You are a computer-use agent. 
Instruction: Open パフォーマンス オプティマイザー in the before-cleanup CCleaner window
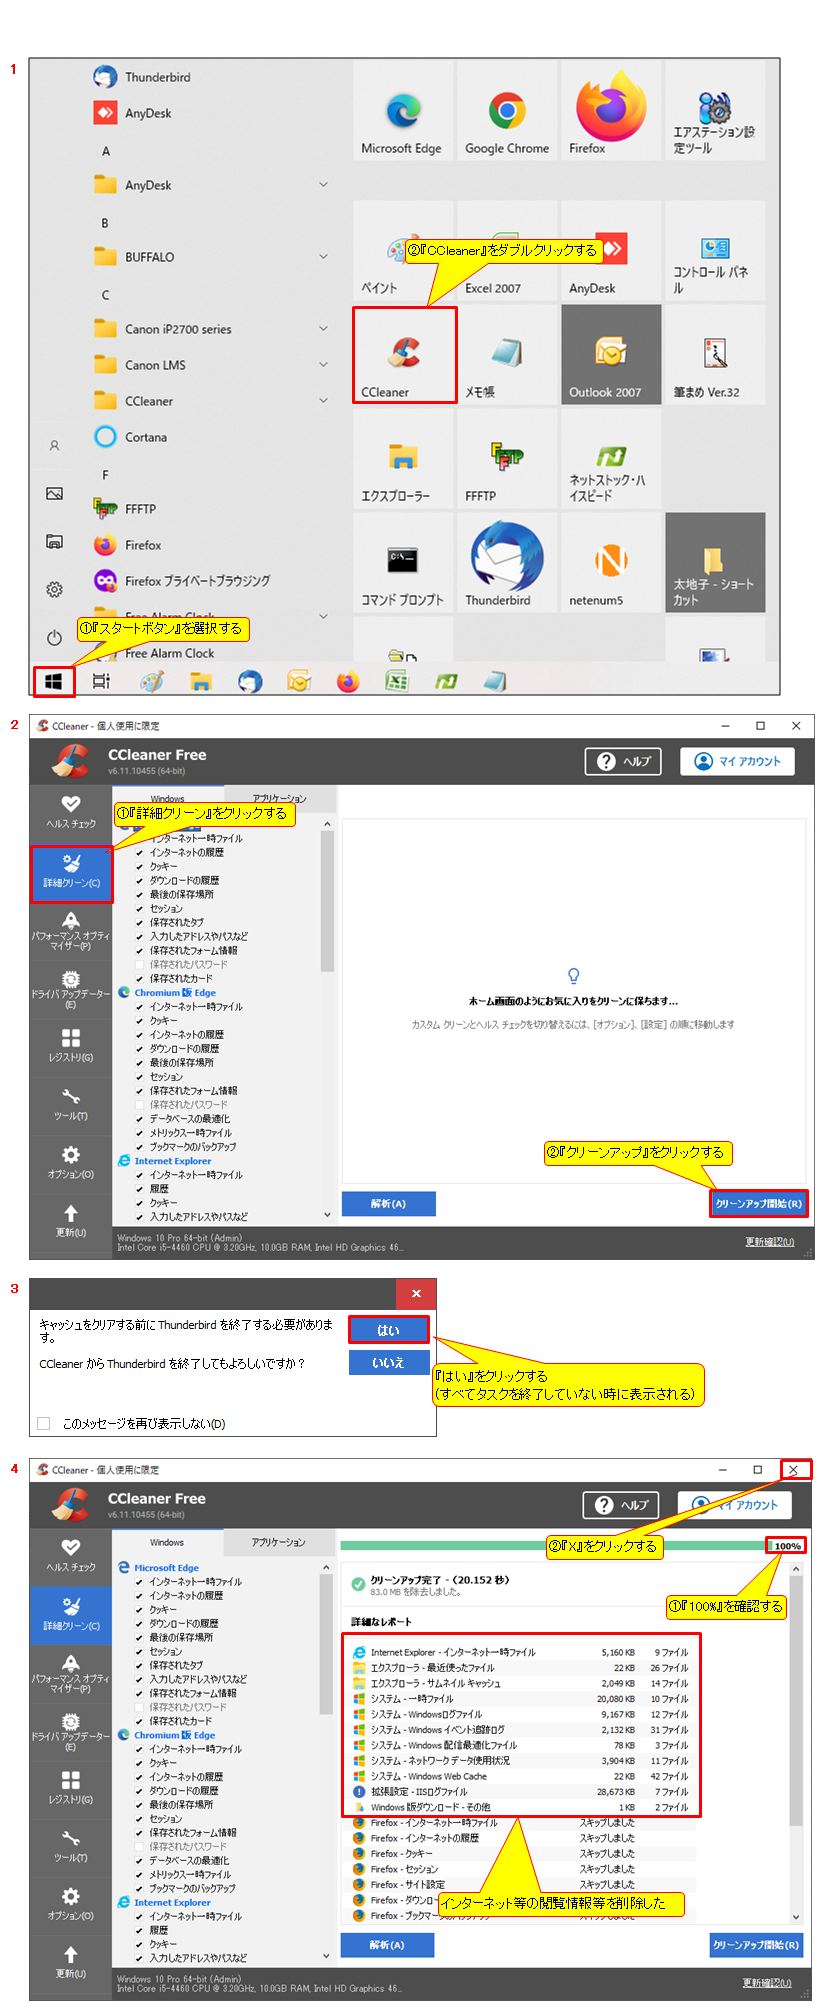71,930
